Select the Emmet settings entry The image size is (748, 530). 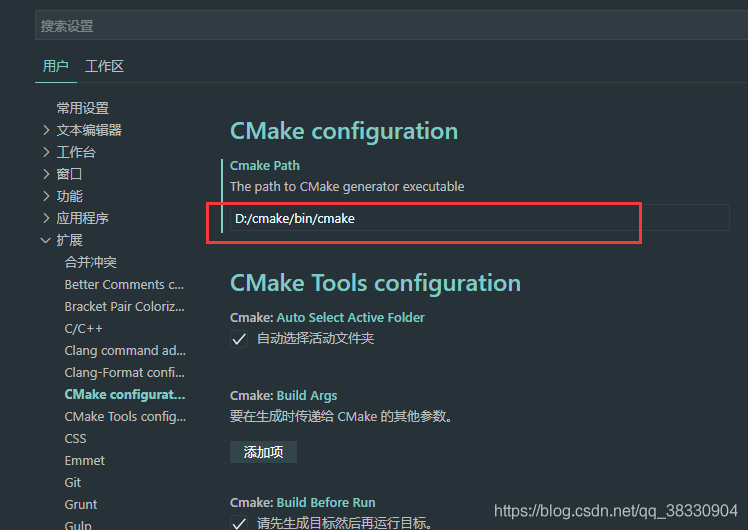click(x=85, y=460)
